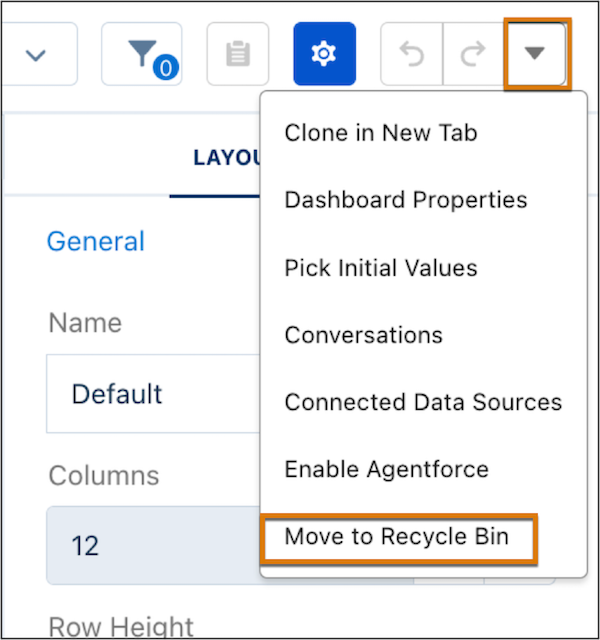Select Connected Data Sources
Screen dimensions: 600x640
click(x=423, y=402)
